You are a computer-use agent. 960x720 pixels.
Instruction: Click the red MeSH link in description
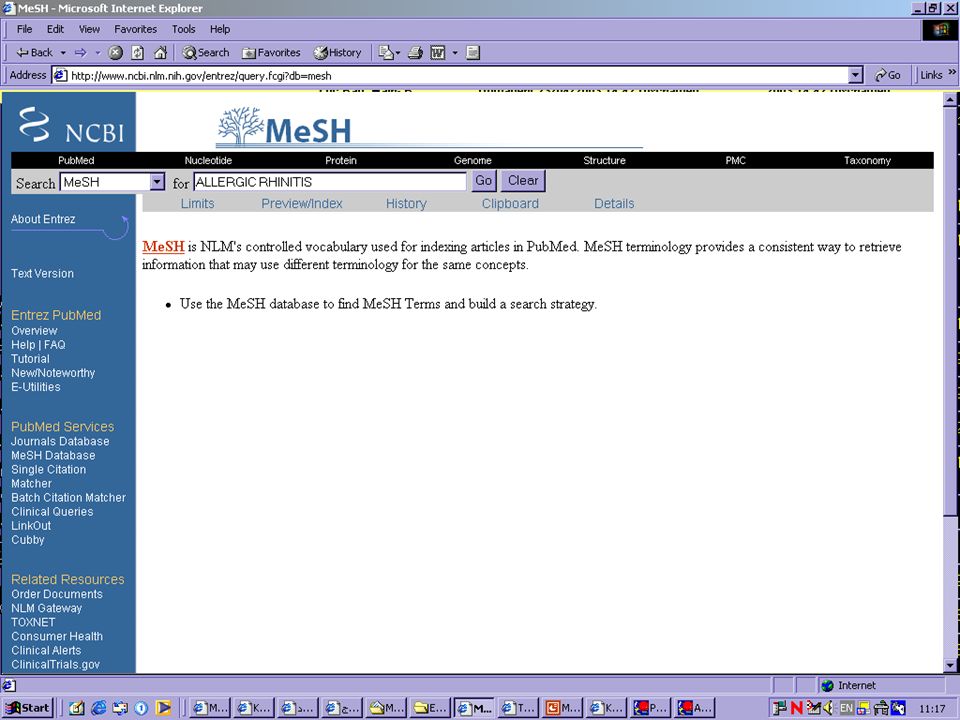(163, 247)
